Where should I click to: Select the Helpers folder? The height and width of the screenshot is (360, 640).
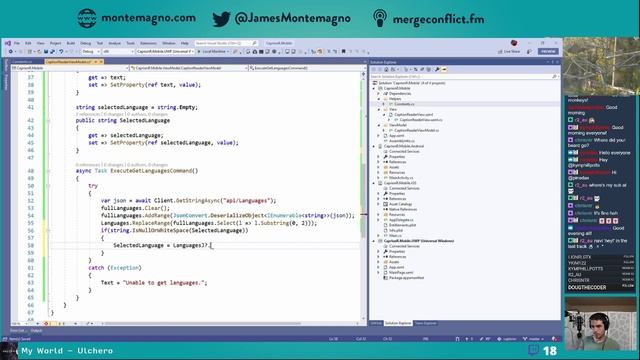tap(395, 99)
